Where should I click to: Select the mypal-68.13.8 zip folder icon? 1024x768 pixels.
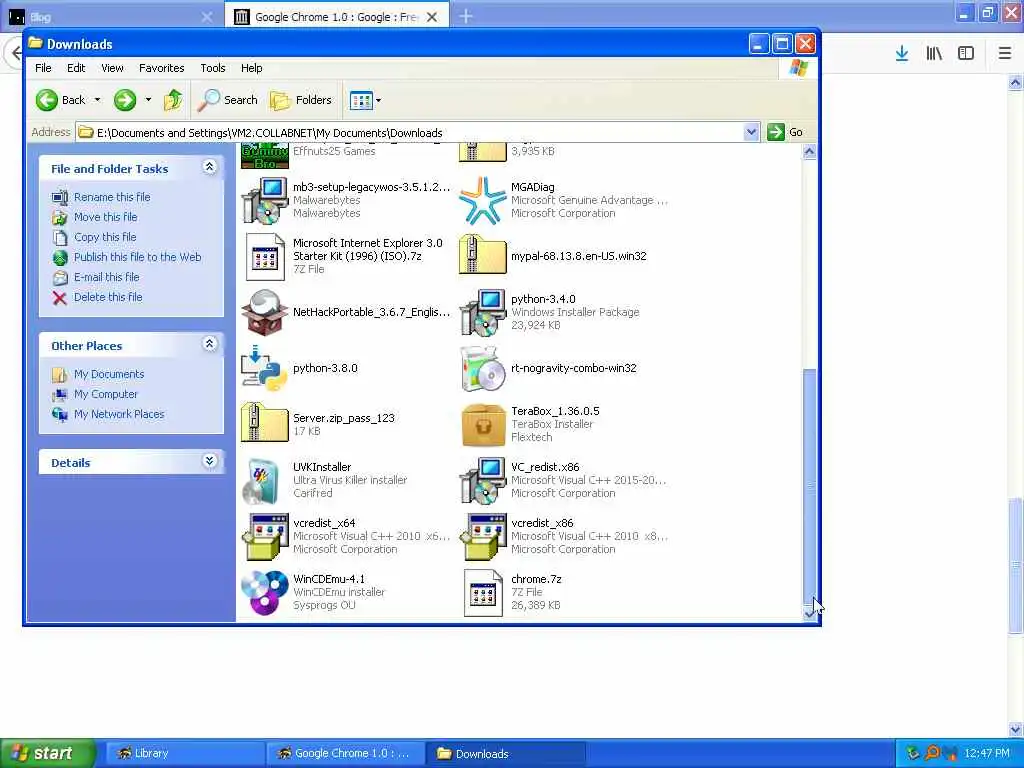pyautogui.click(x=483, y=255)
